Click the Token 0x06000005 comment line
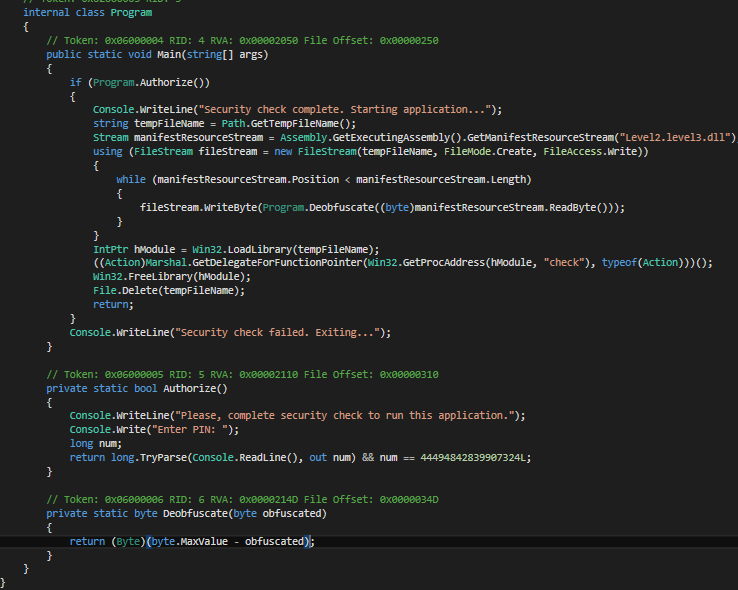This screenshot has width=738, height=590. [x=242, y=375]
